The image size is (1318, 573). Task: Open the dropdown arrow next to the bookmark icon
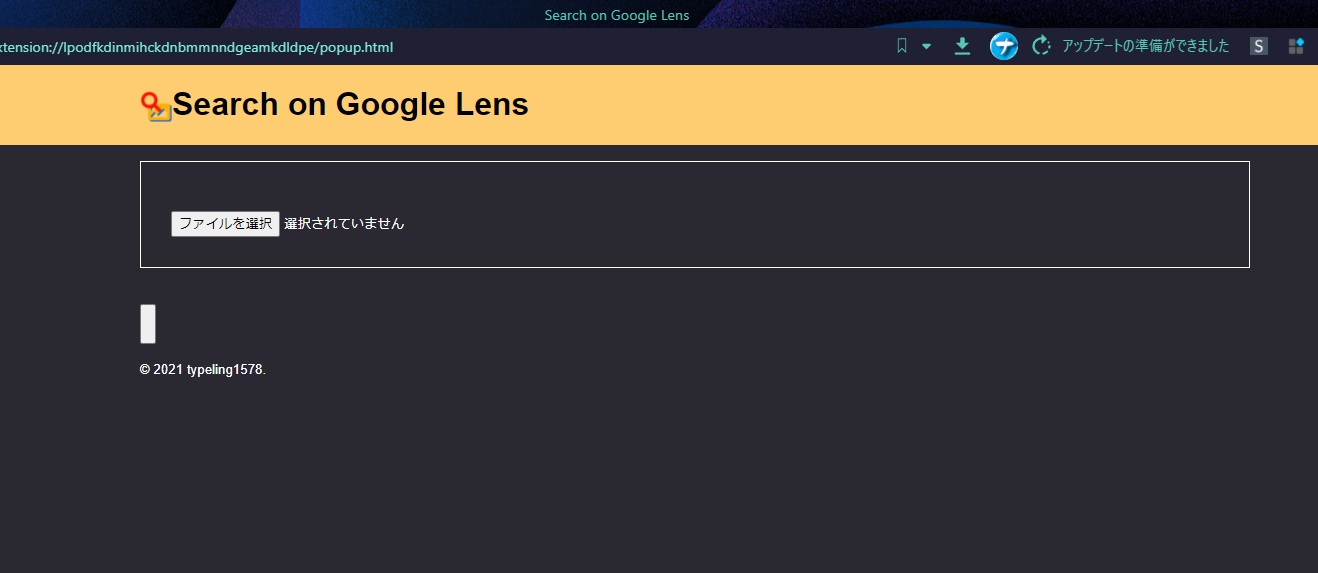click(927, 46)
